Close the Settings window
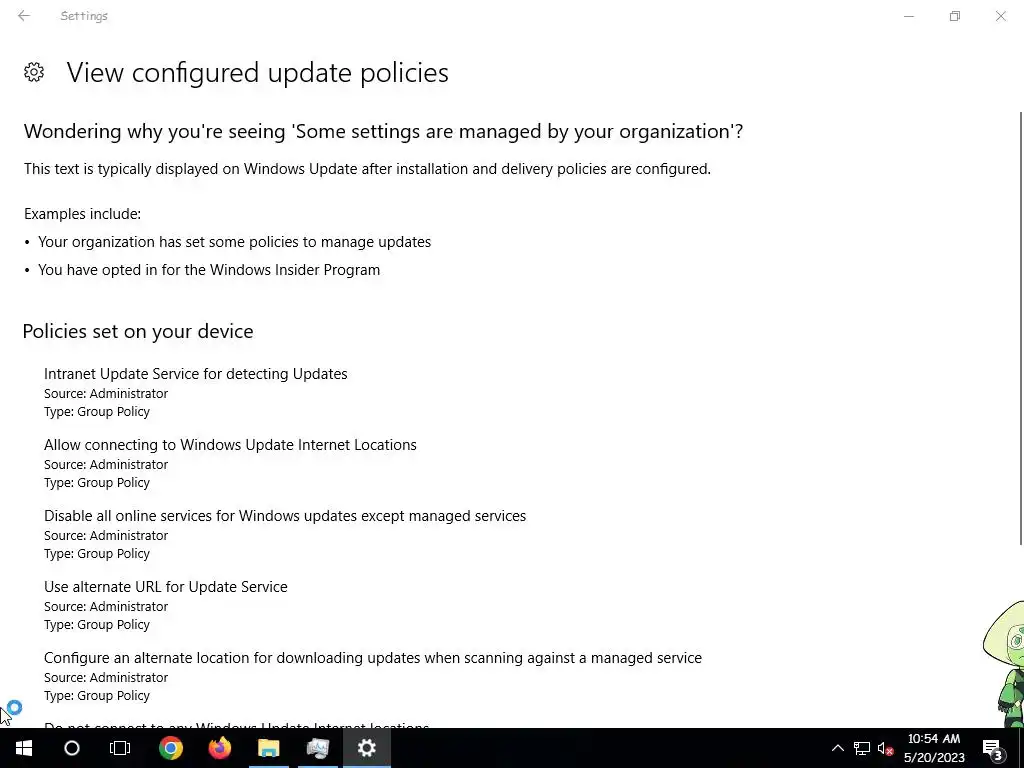Screen dimensions: 1024x768 tap(1000, 16)
